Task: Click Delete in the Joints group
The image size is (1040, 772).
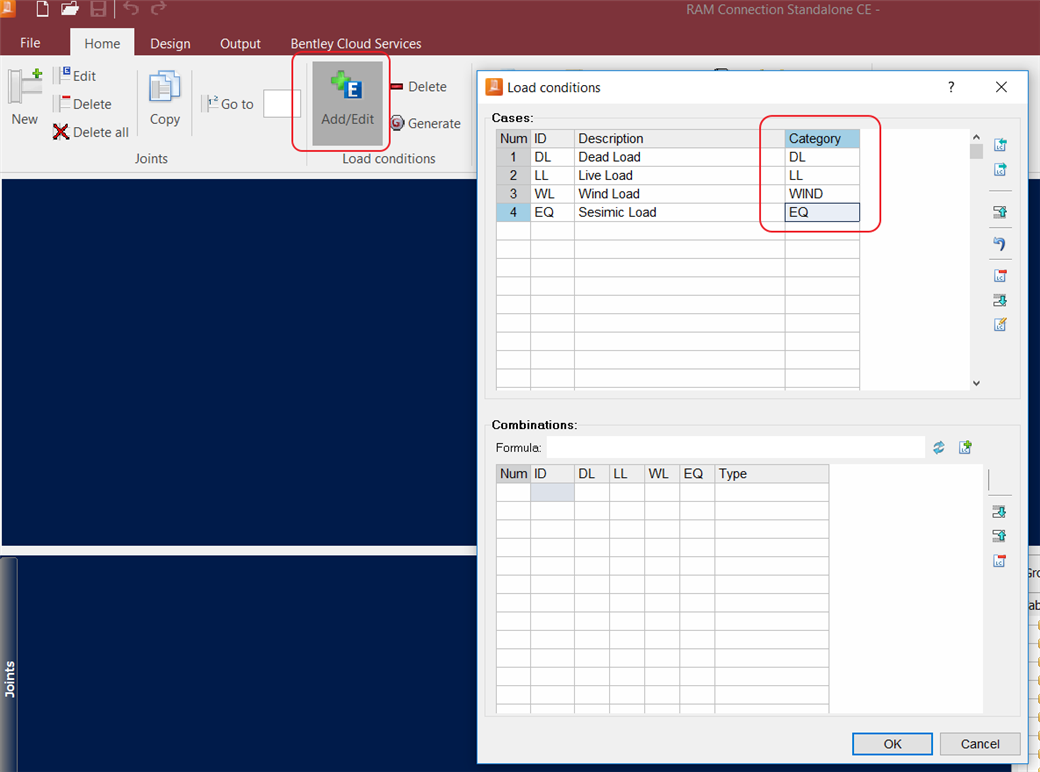Action: coord(84,104)
